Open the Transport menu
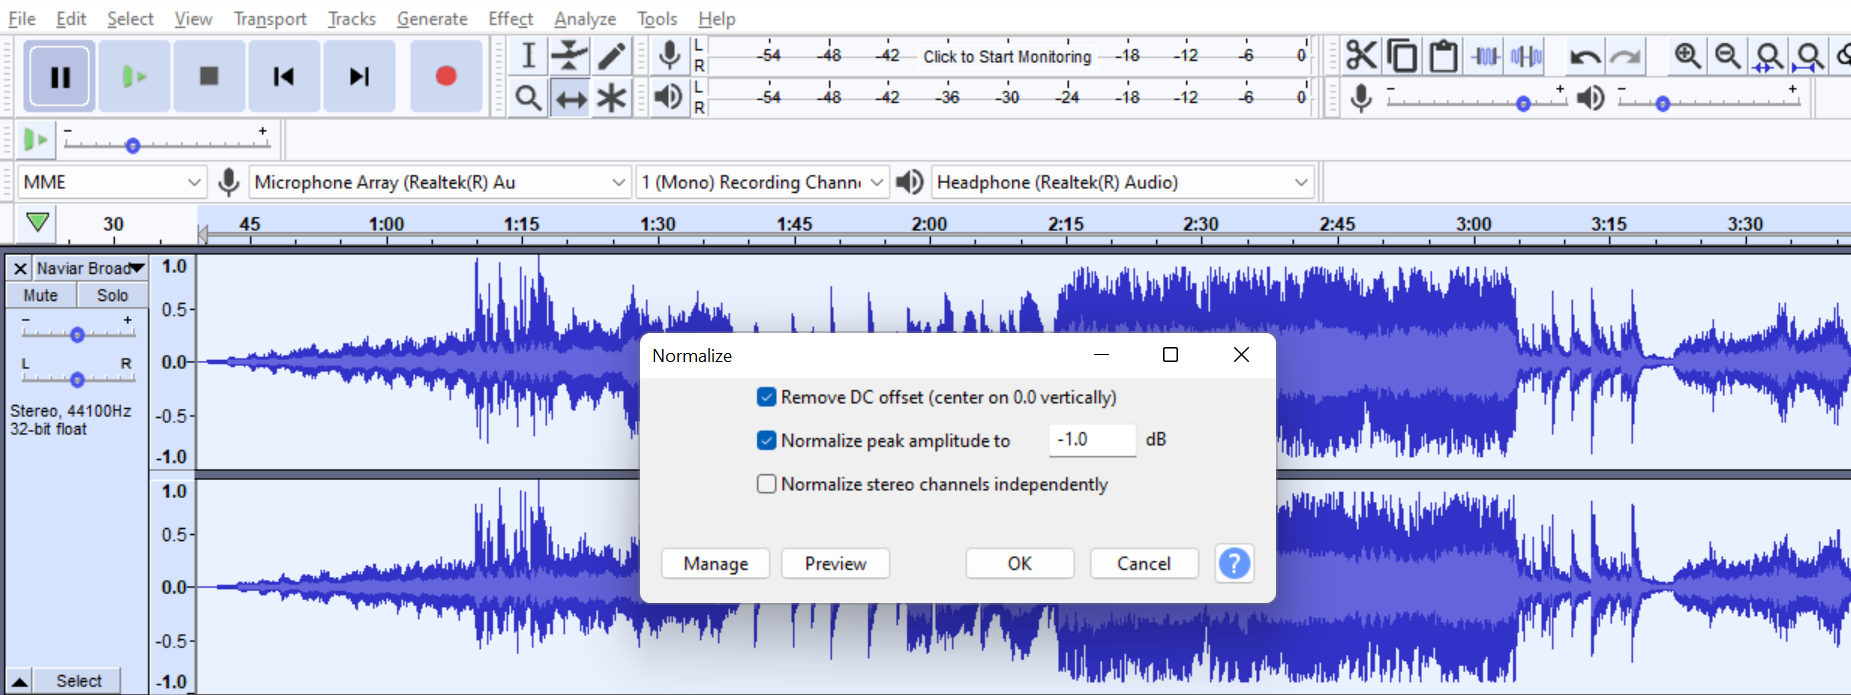The height and width of the screenshot is (695, 1851). [x=270, y=18]
